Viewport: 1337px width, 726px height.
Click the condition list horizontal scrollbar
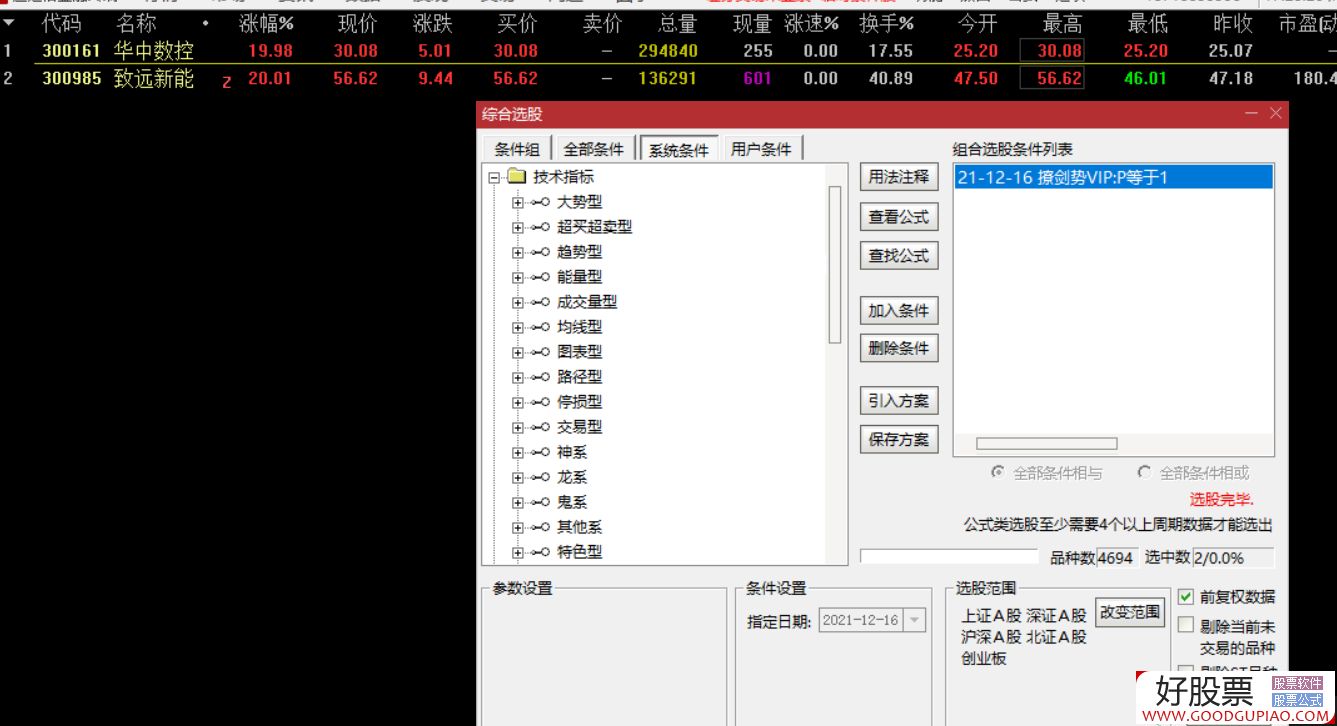click(1046, 443)
